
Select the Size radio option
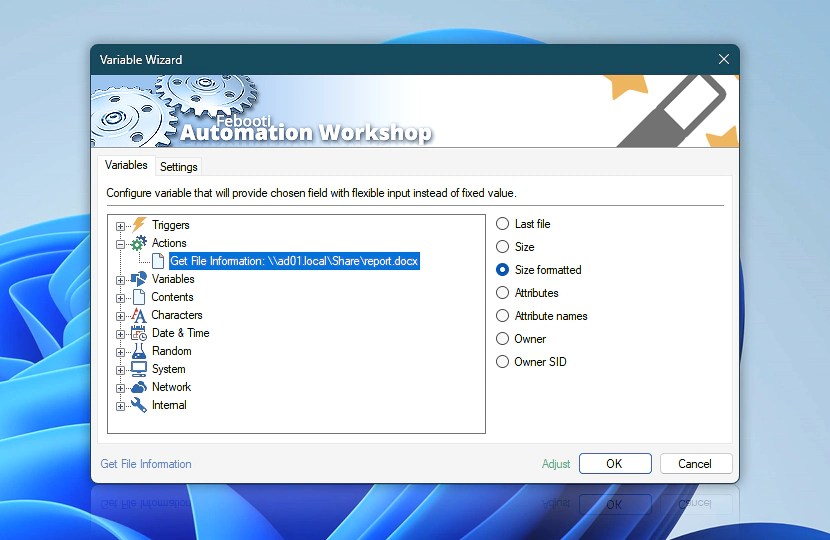(x=502, y=247)
